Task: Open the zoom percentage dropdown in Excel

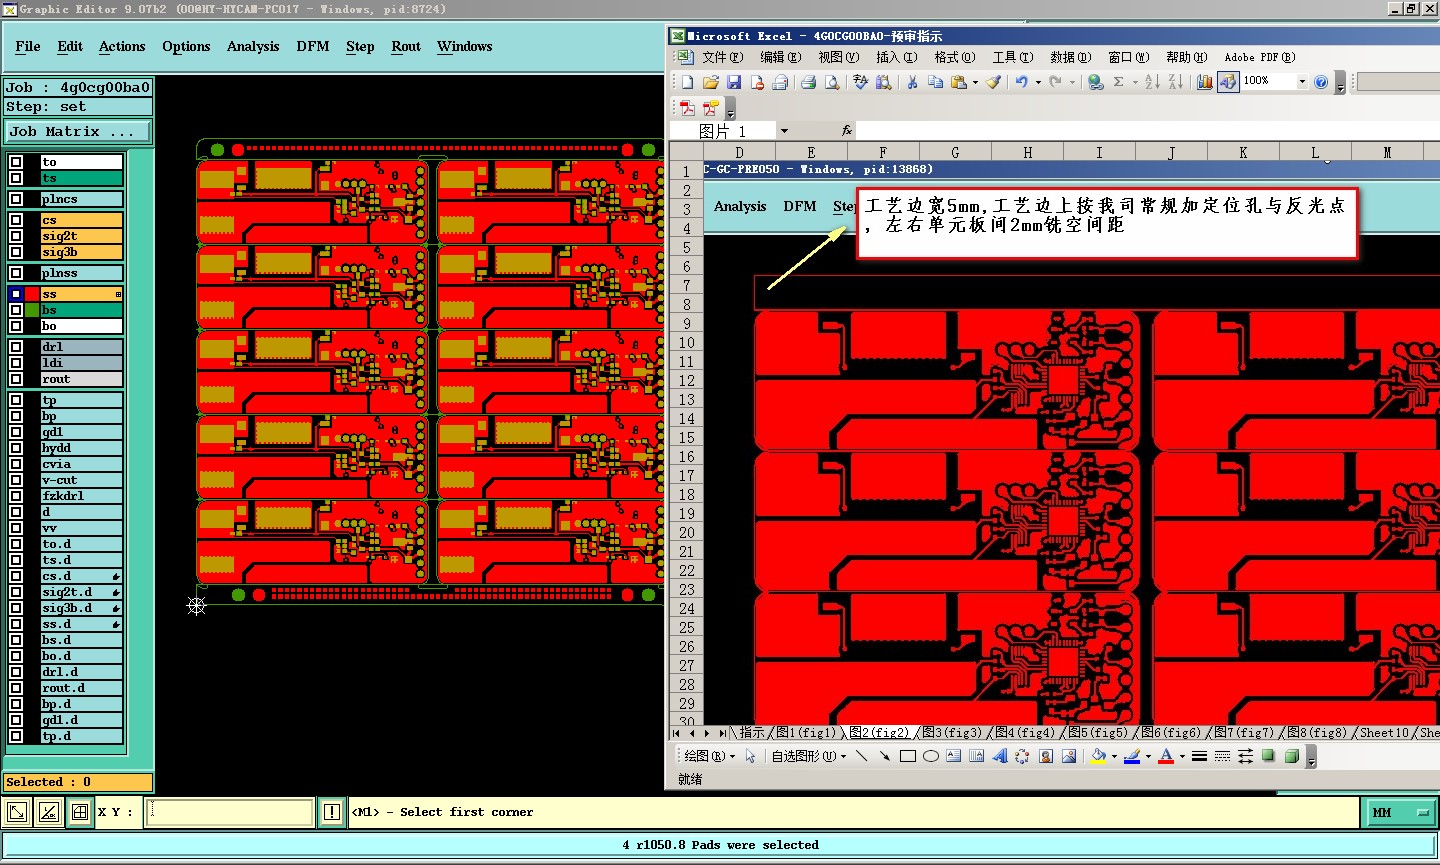Action: click(1302, 82)
